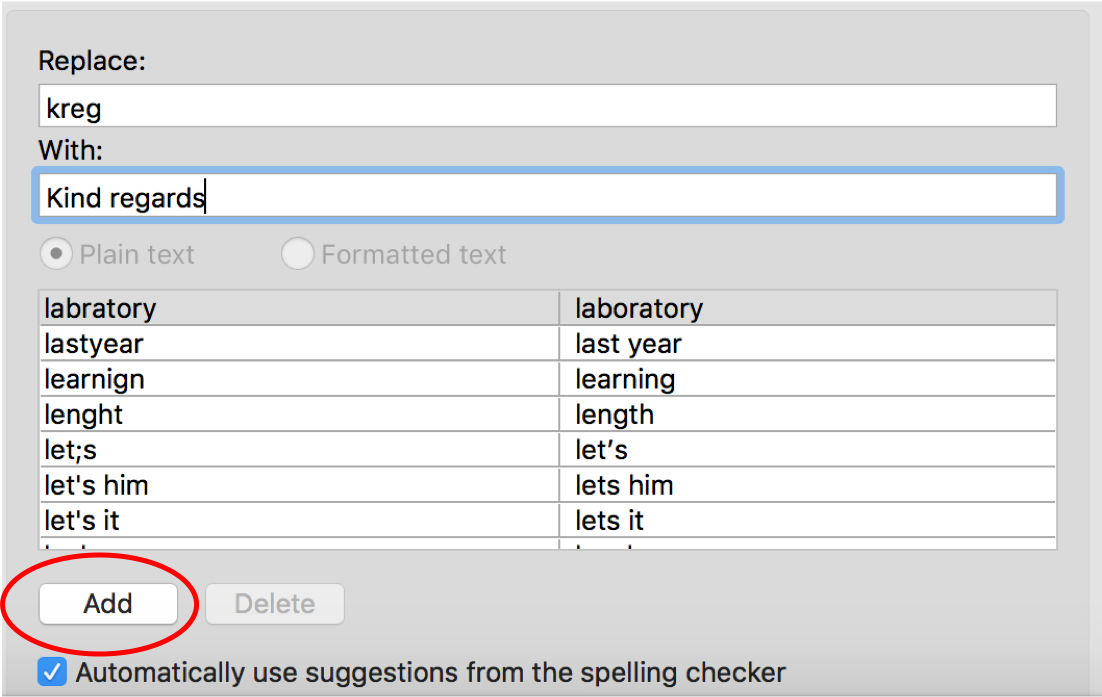Focus the Replace field containing 'kreg'
Viewport: 1102px width, 697px height.
pos(547,106)
